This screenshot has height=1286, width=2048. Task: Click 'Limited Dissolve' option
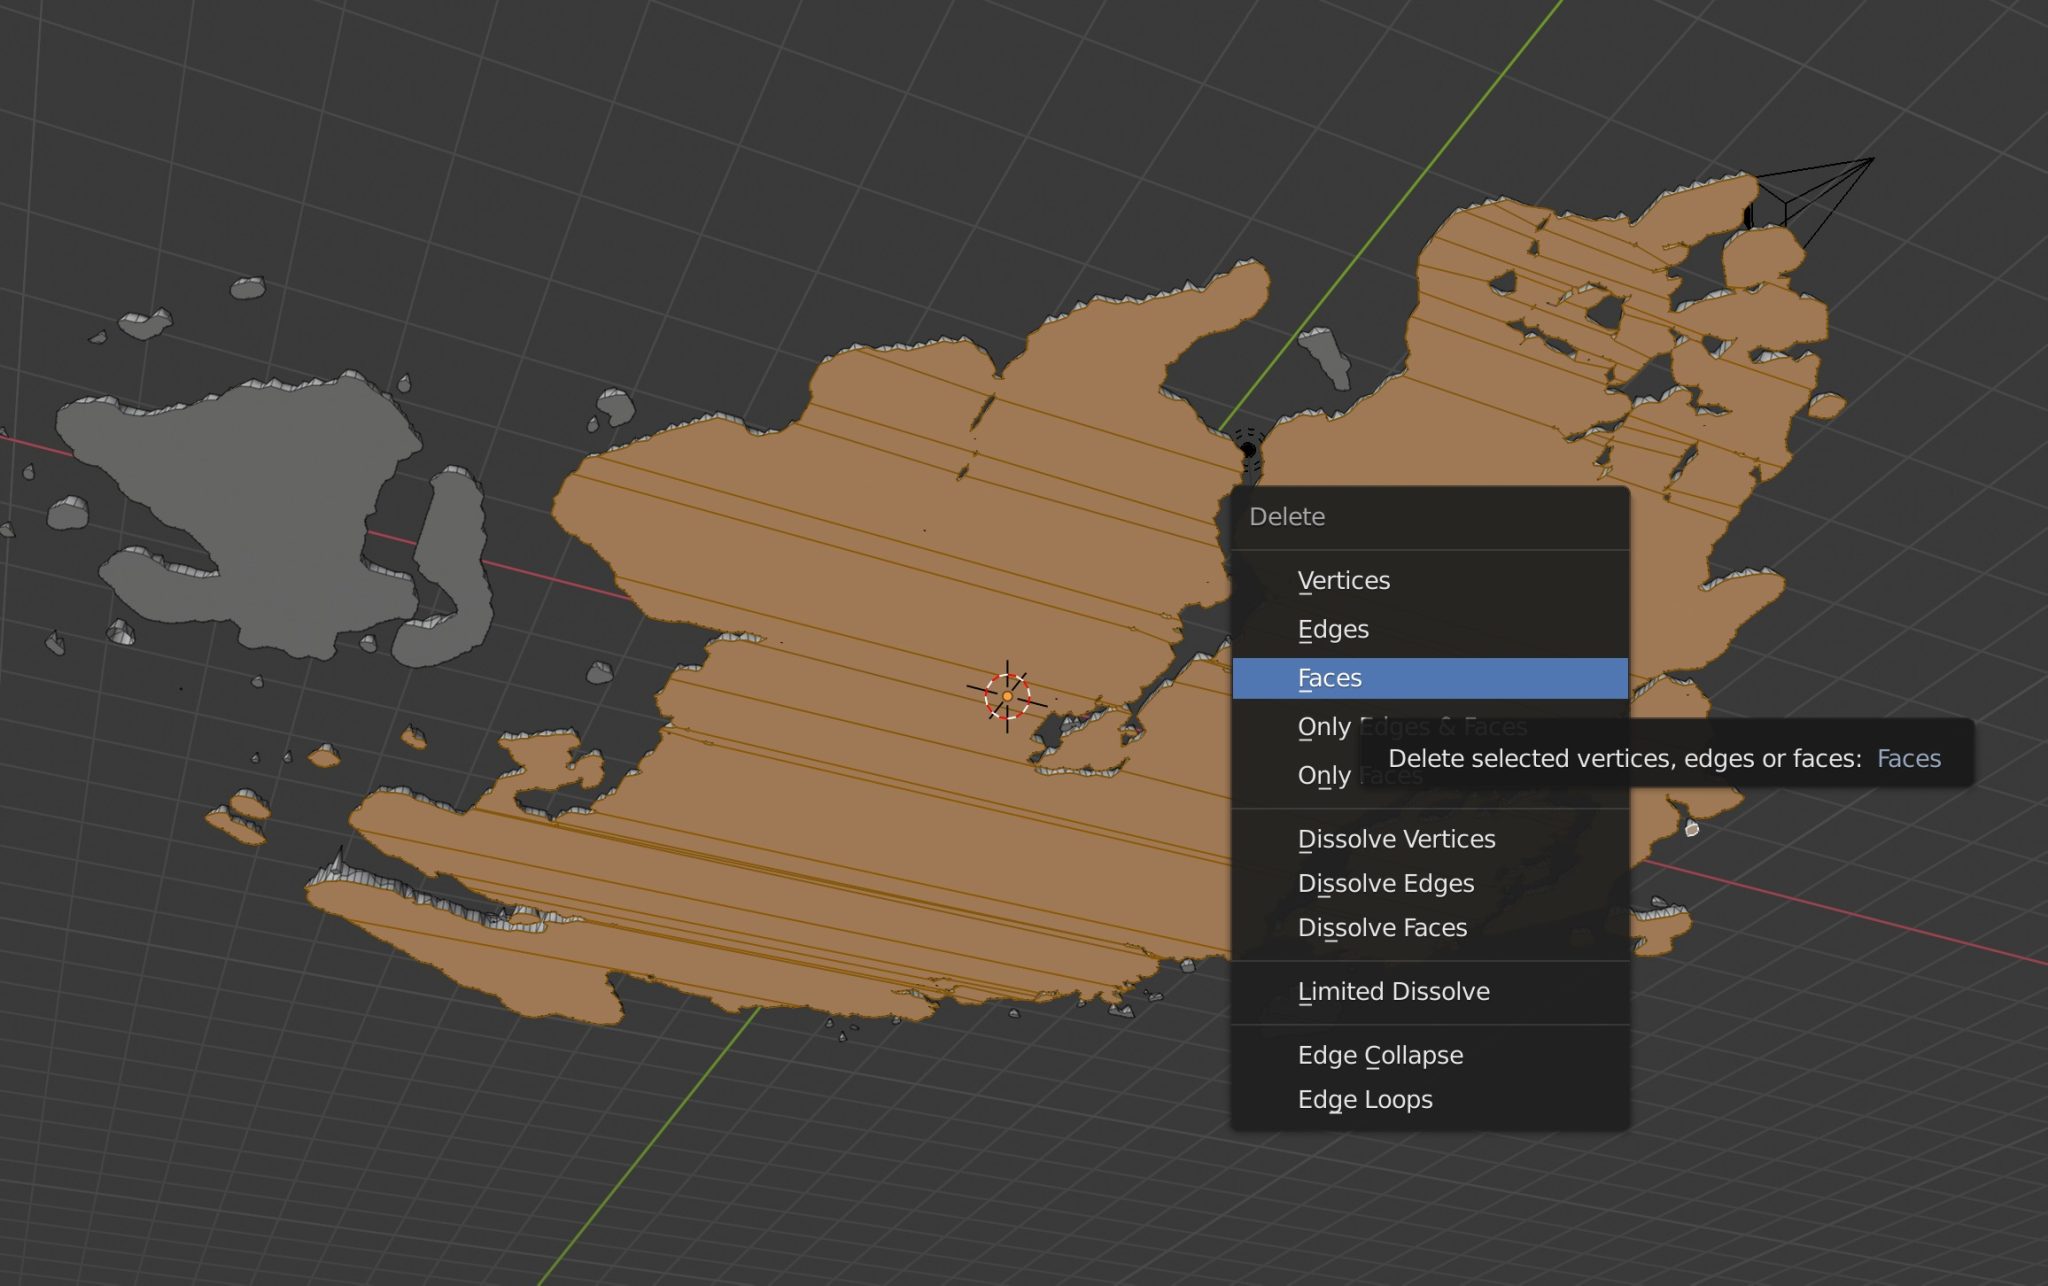tap(1393, 991)
